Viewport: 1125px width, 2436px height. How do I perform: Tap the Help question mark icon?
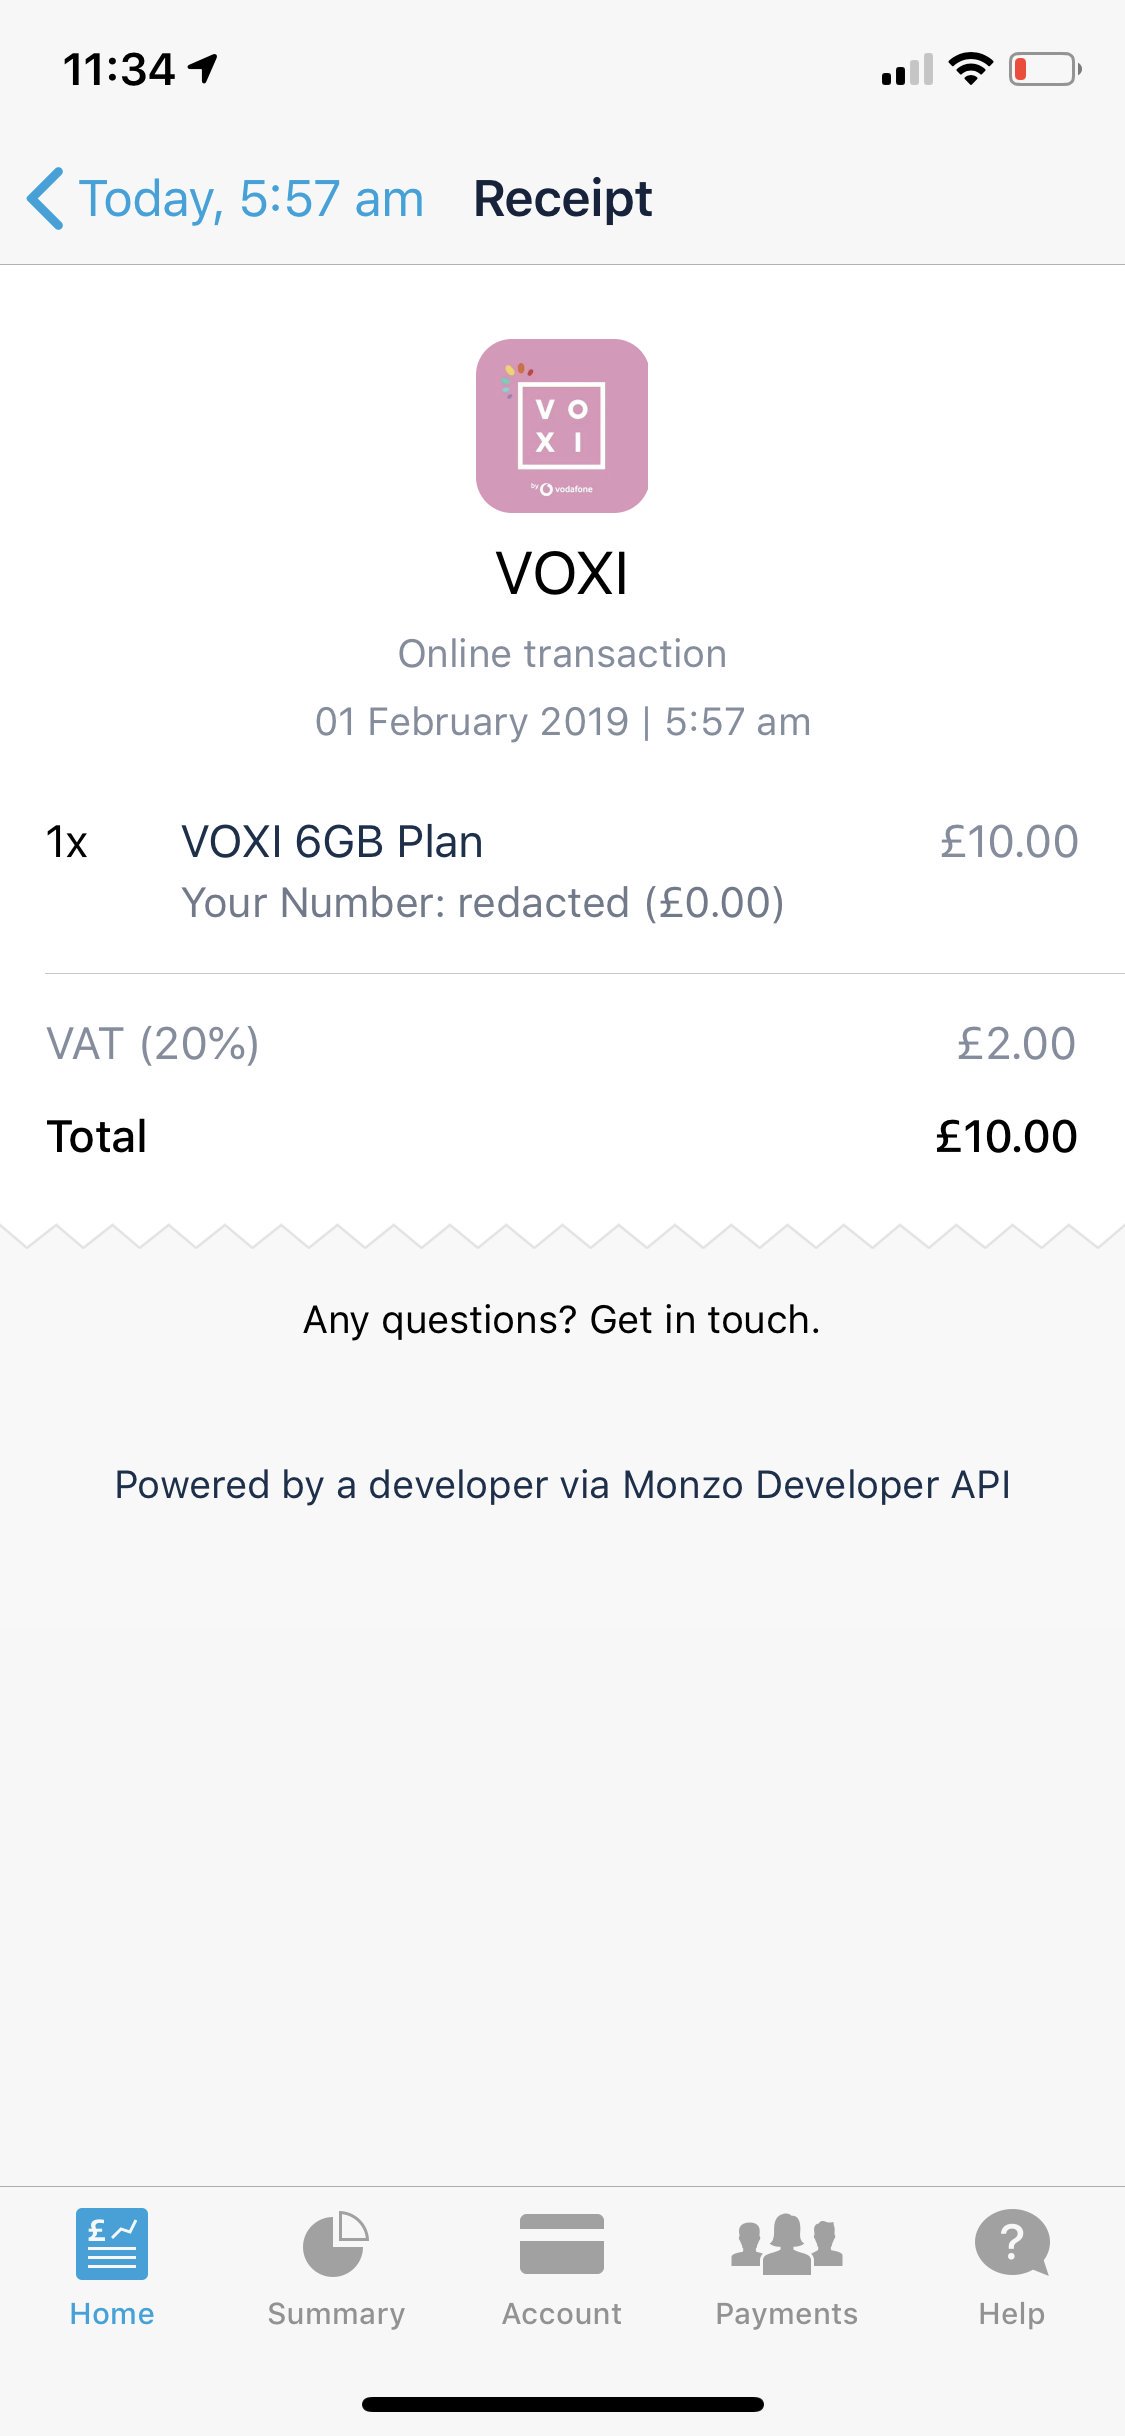pos(1011,2243)
